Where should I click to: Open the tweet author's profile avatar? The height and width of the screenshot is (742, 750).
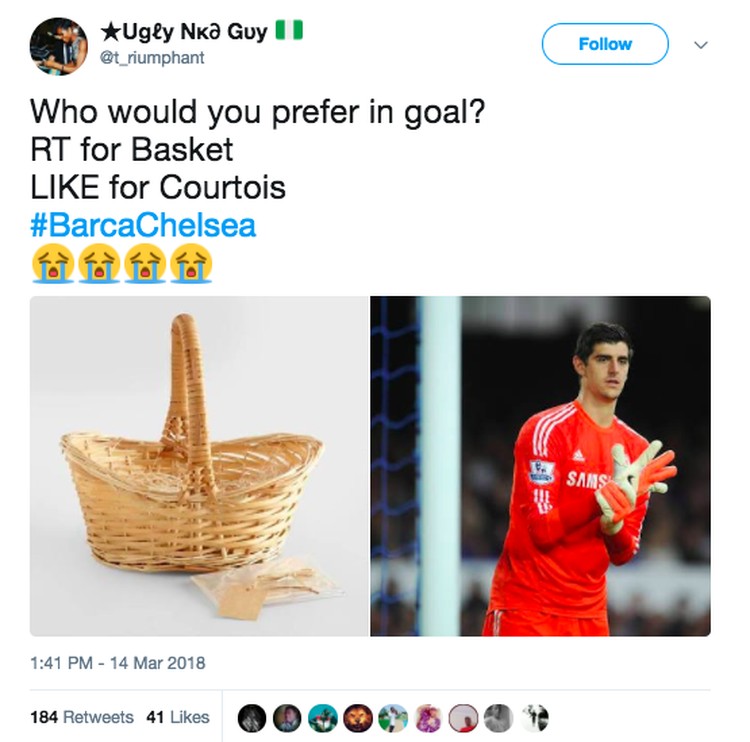coord(58,46)
